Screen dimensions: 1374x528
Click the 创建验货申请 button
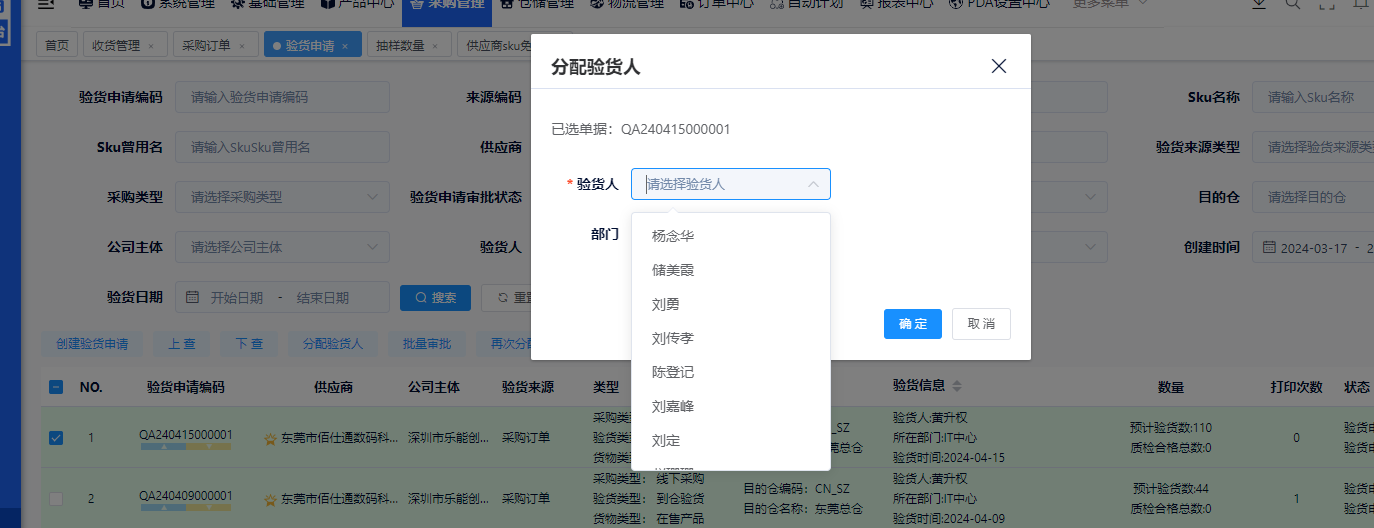click(x=92, y=344)
